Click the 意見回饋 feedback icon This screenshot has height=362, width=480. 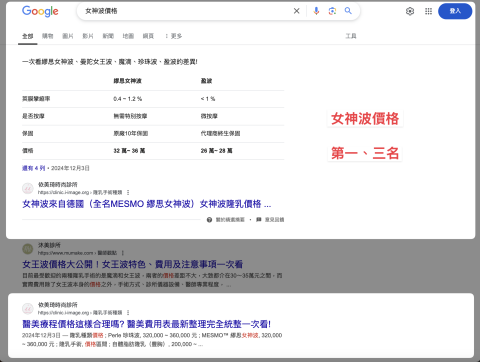259,220
